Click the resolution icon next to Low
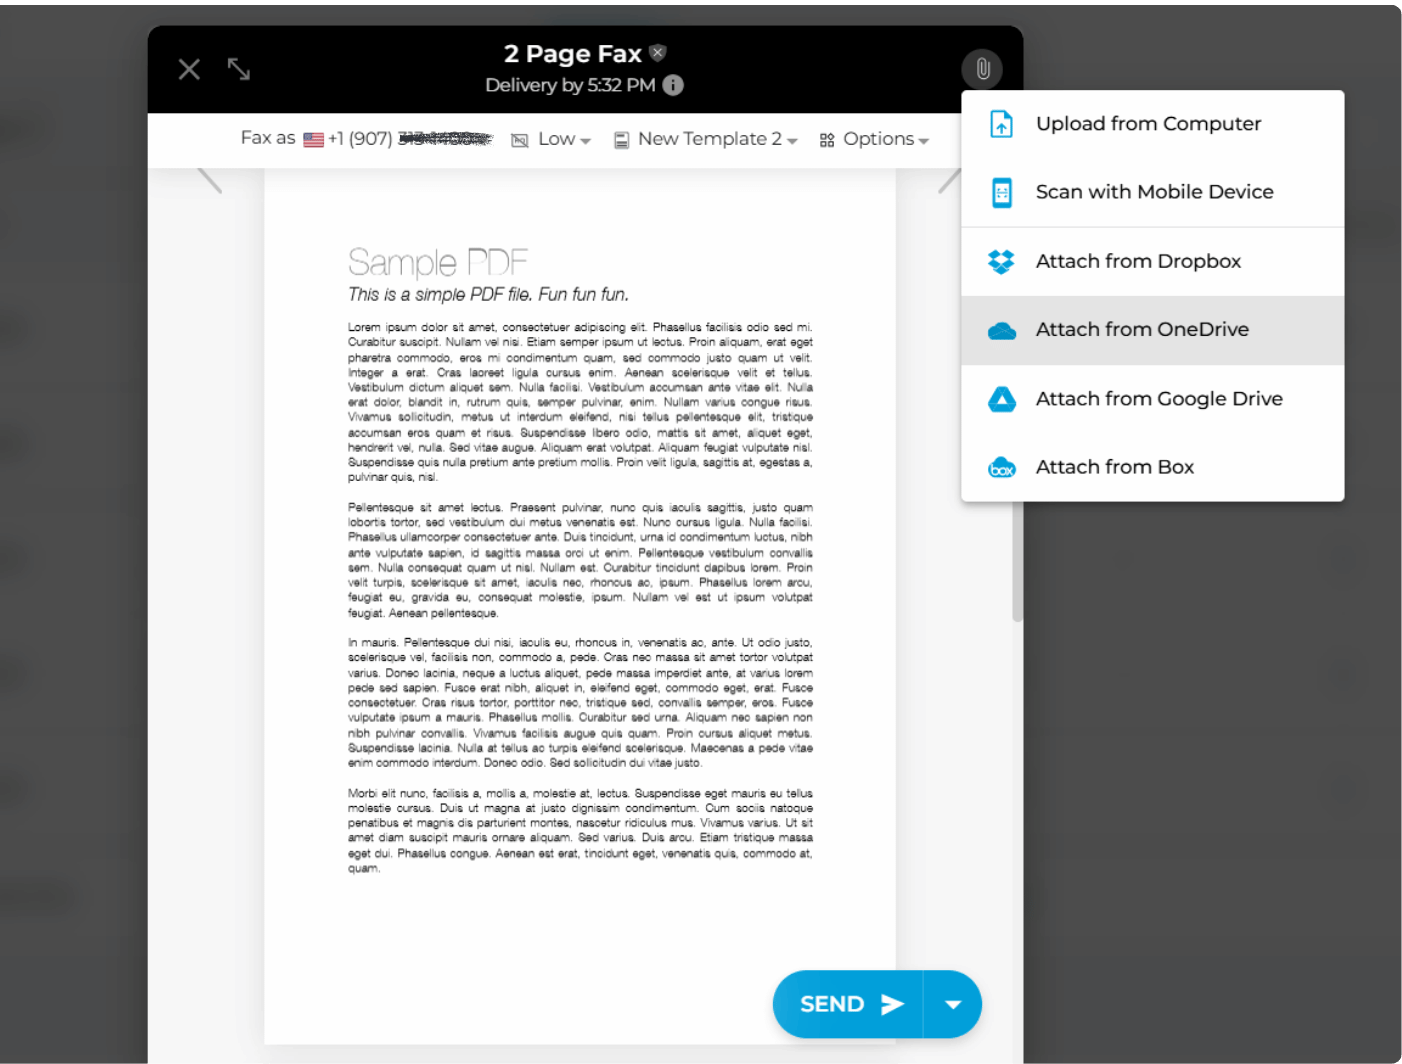This screenshot has width=1402, height=1064. pyautogui.click(x=520, y=140)
